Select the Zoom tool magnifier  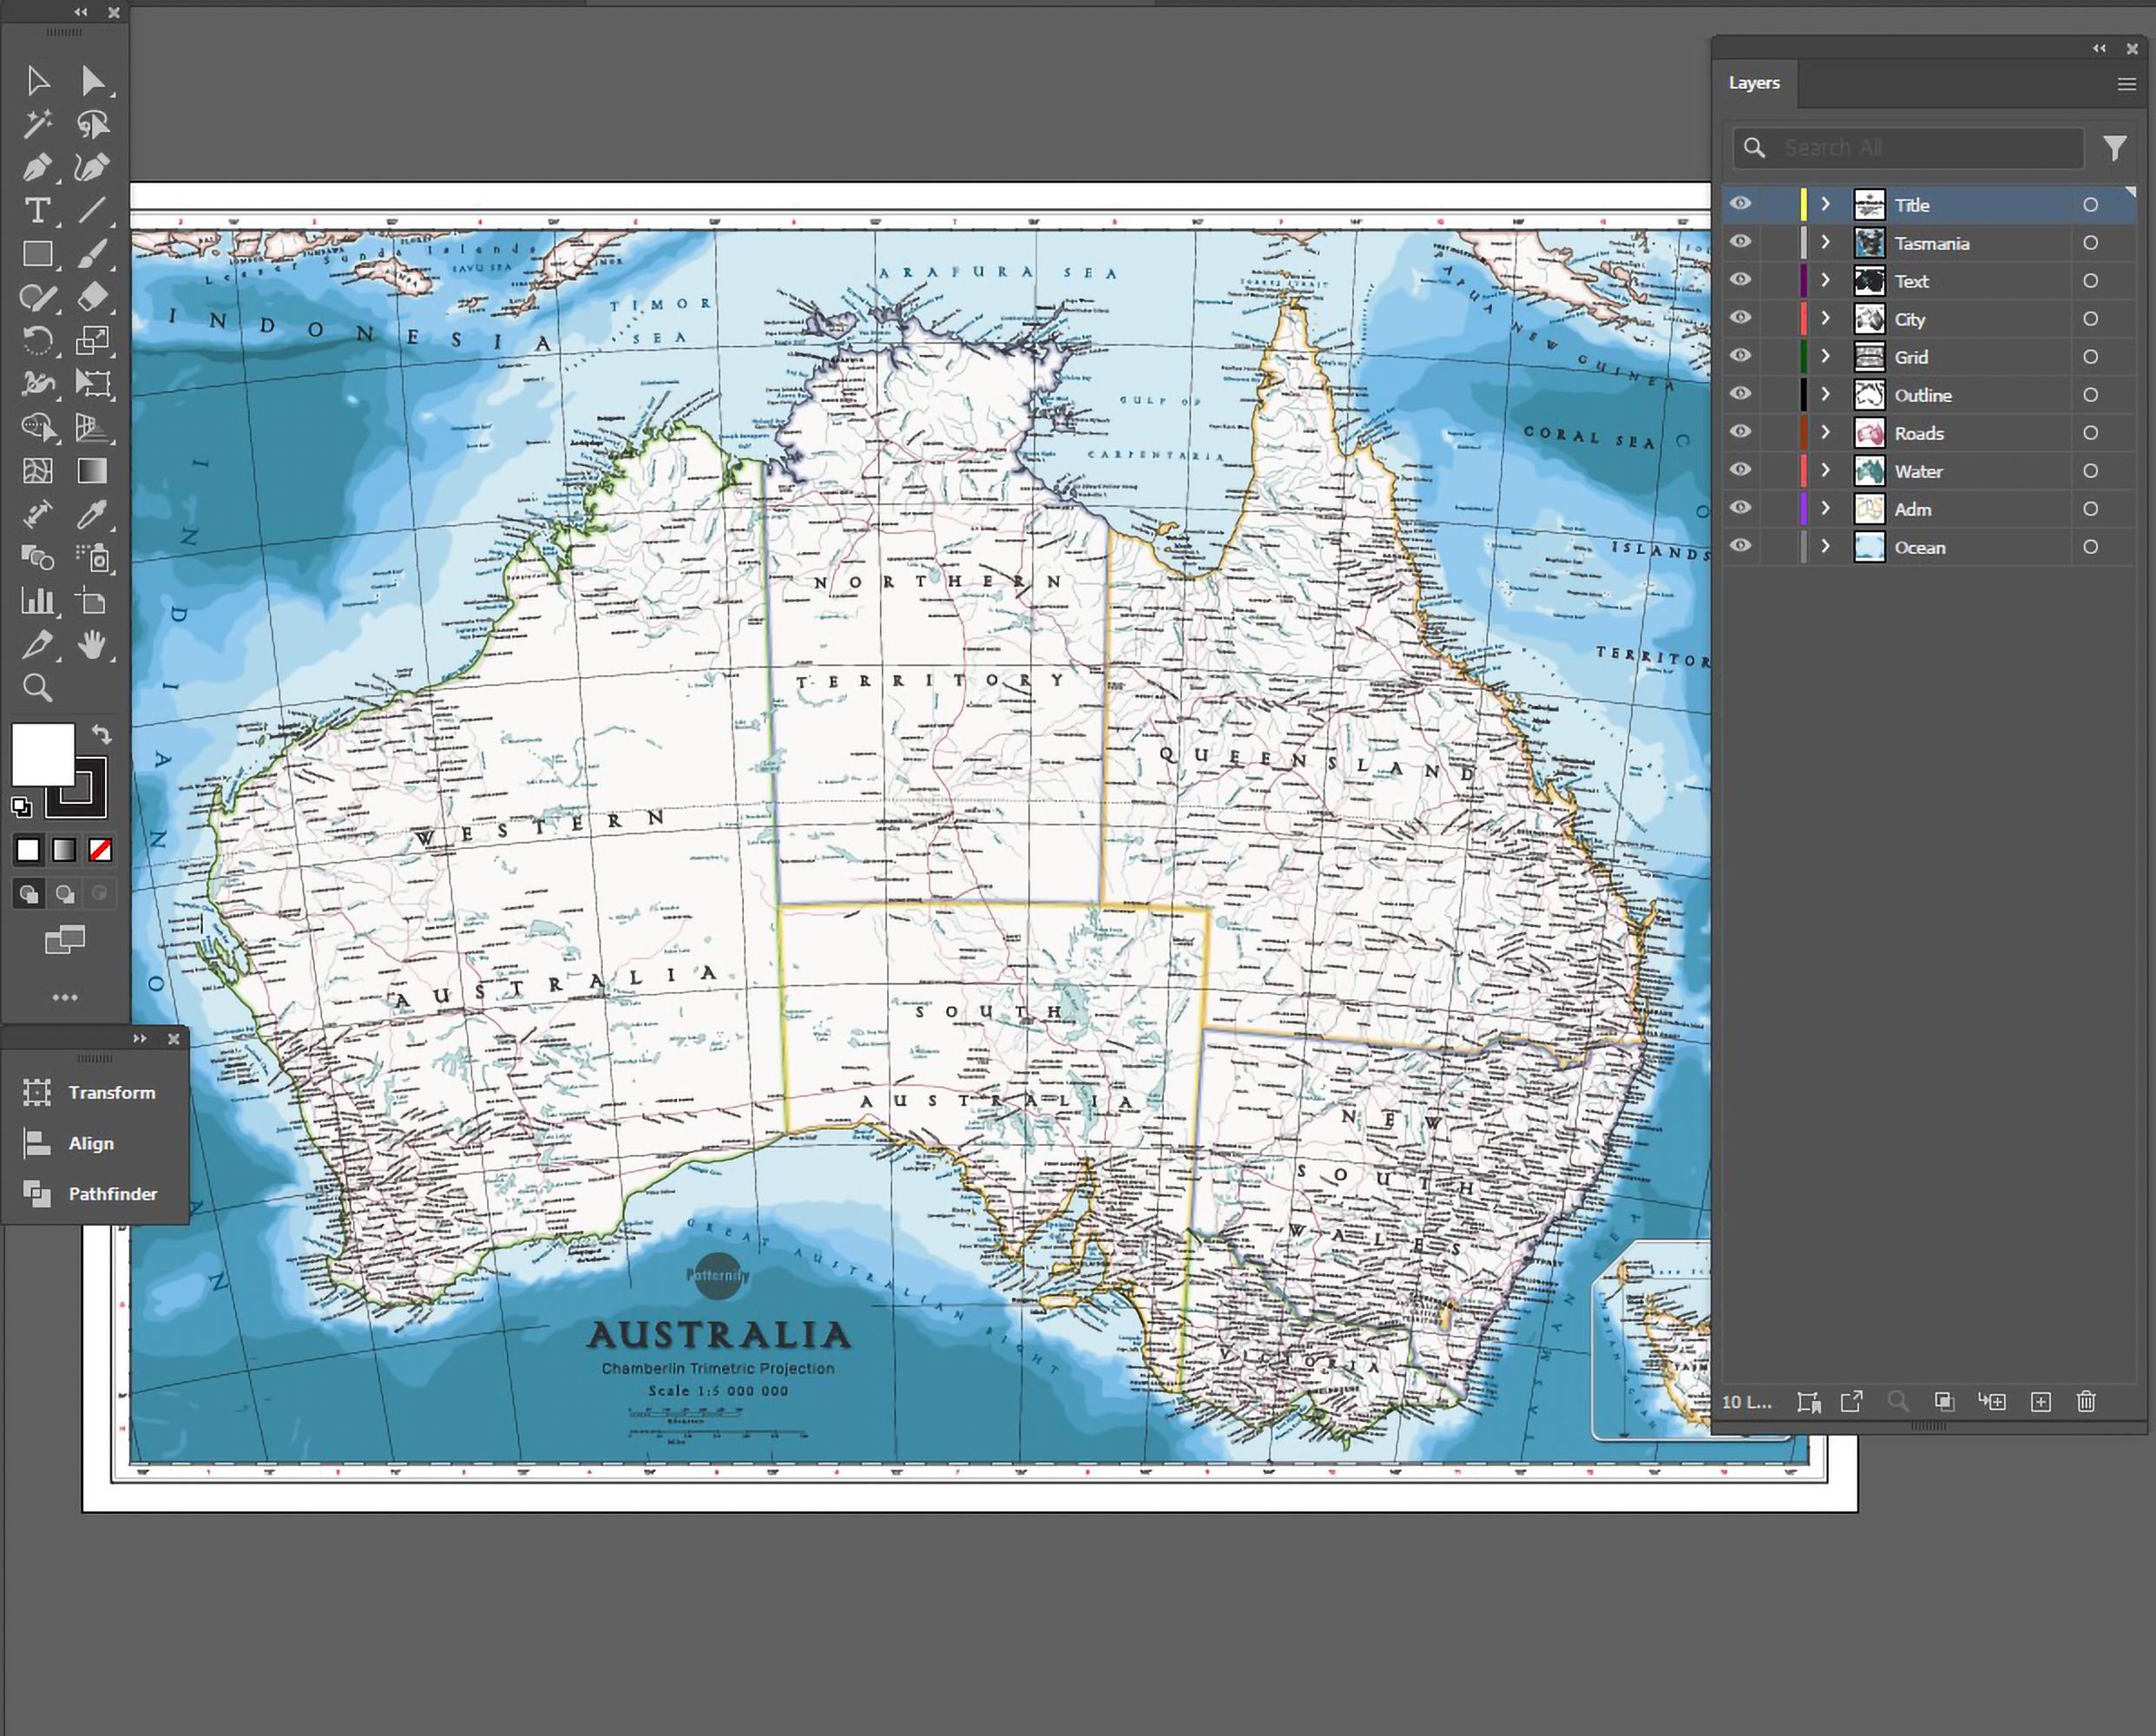[38, 687]
